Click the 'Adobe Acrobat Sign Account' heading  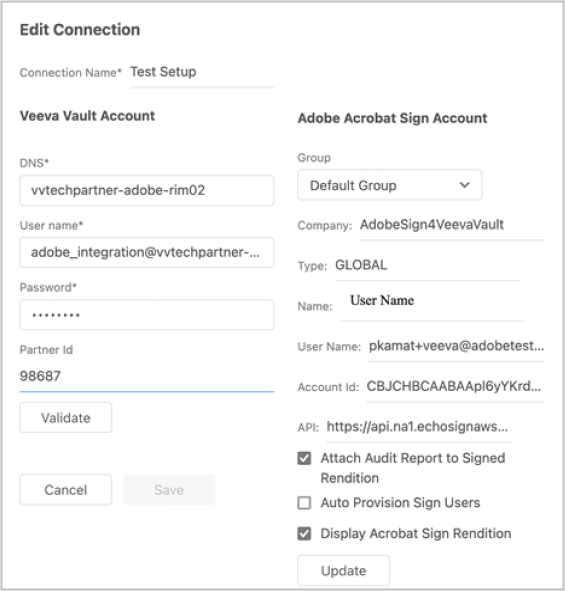pos(392,118)
